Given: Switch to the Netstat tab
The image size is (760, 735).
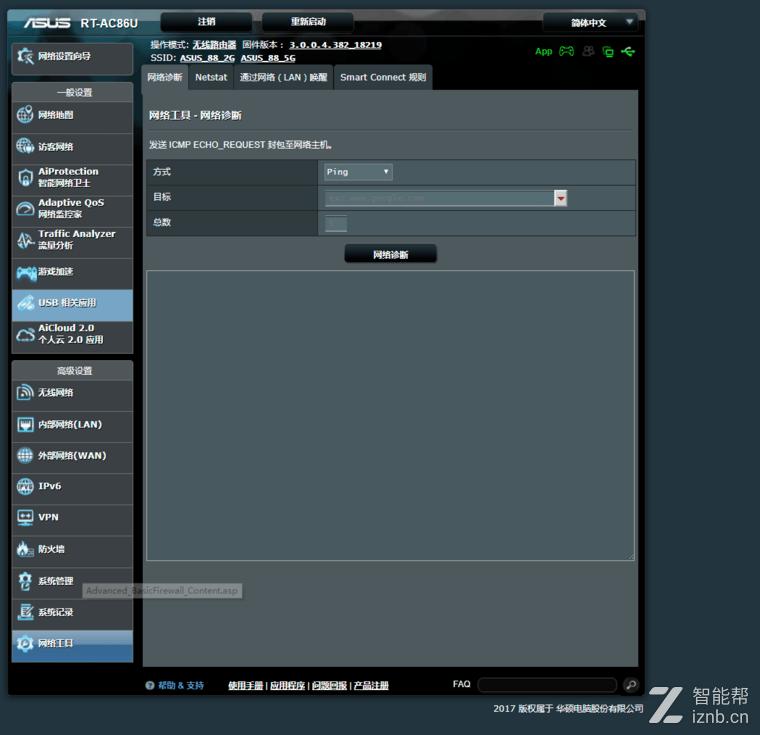Looking at the screenshot, I should click(211, 77).
